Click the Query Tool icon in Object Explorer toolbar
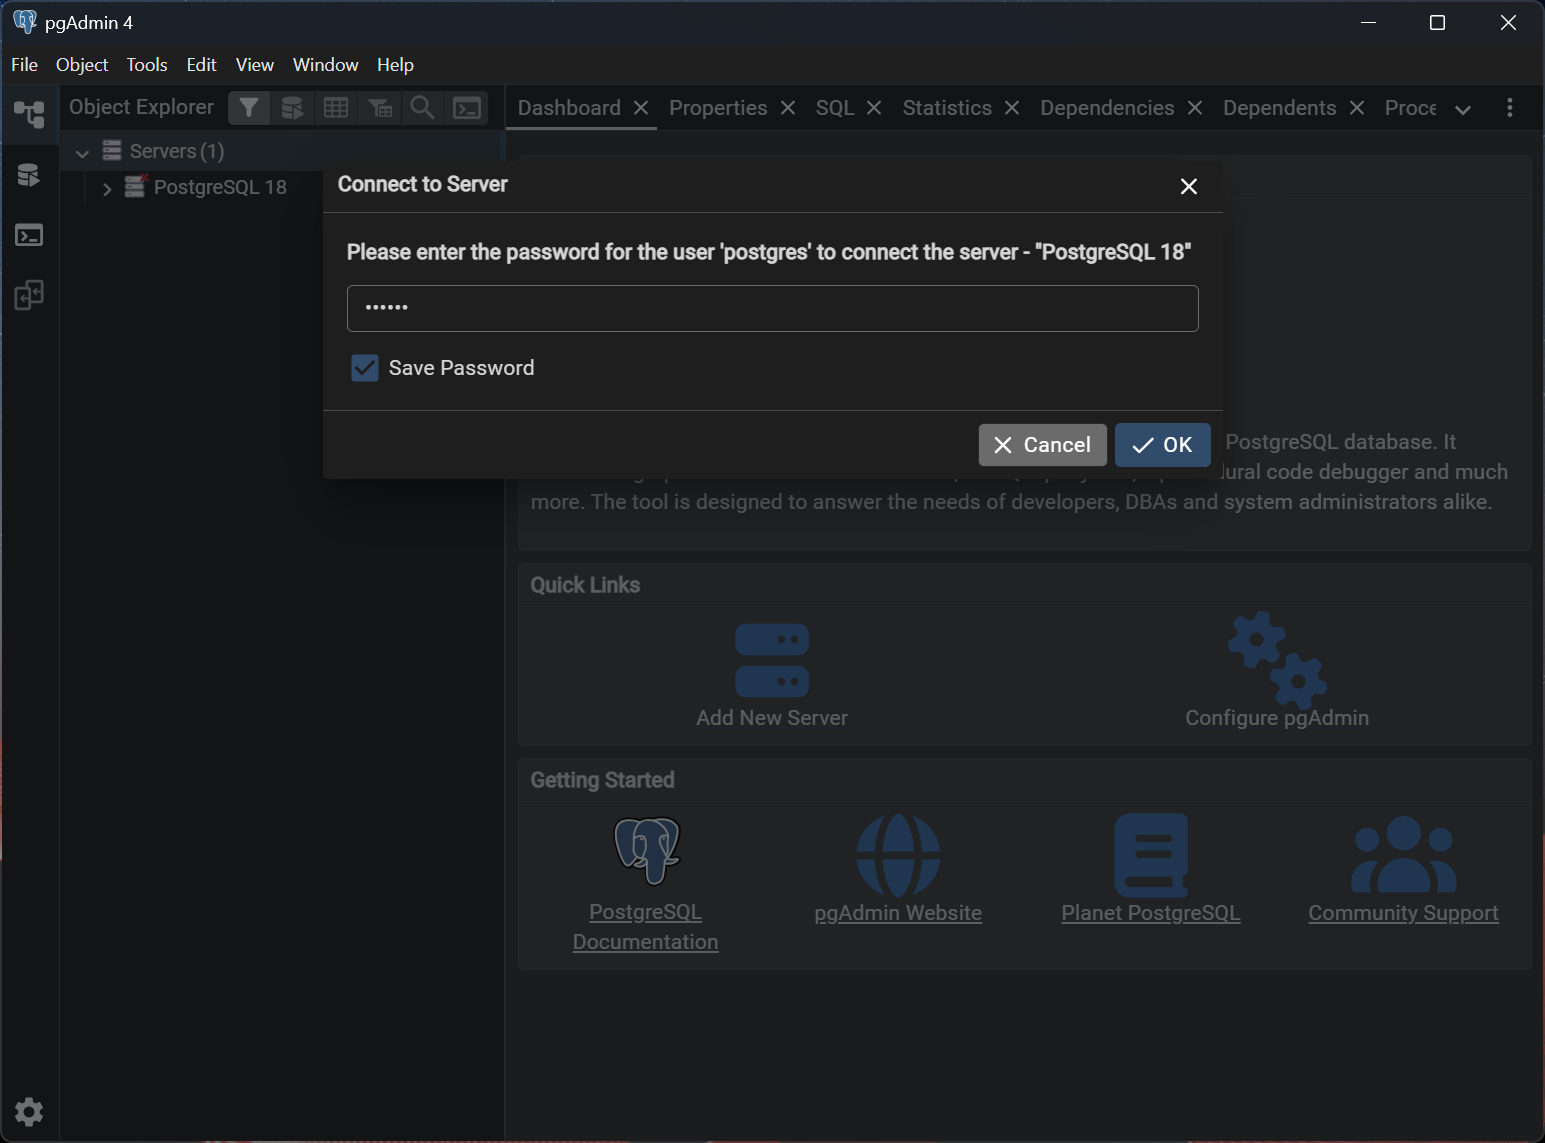 click(x=292, y=108)
